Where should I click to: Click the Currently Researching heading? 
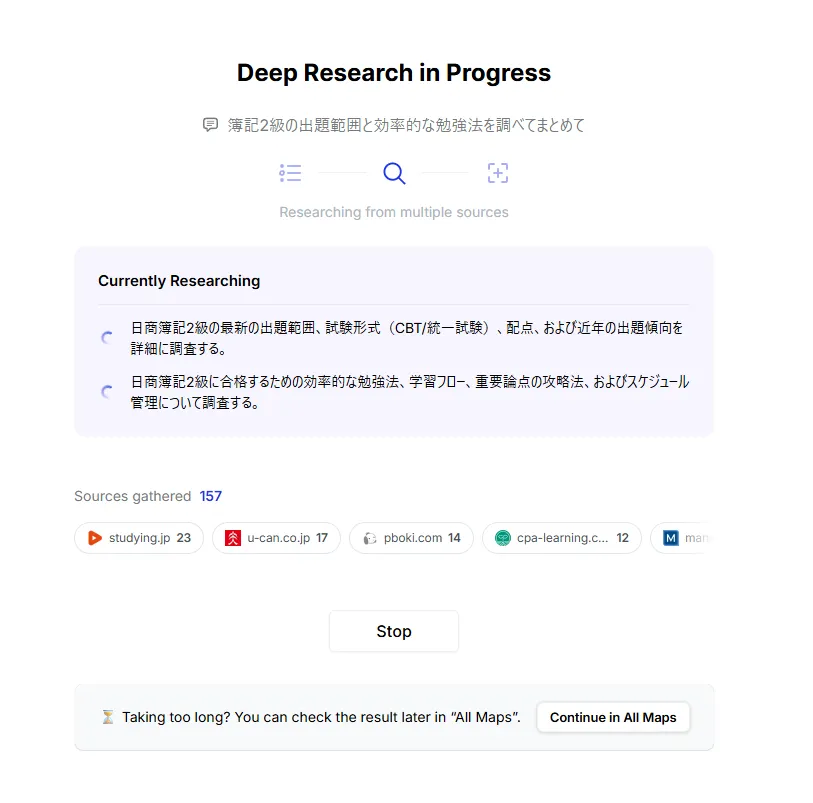179,281
